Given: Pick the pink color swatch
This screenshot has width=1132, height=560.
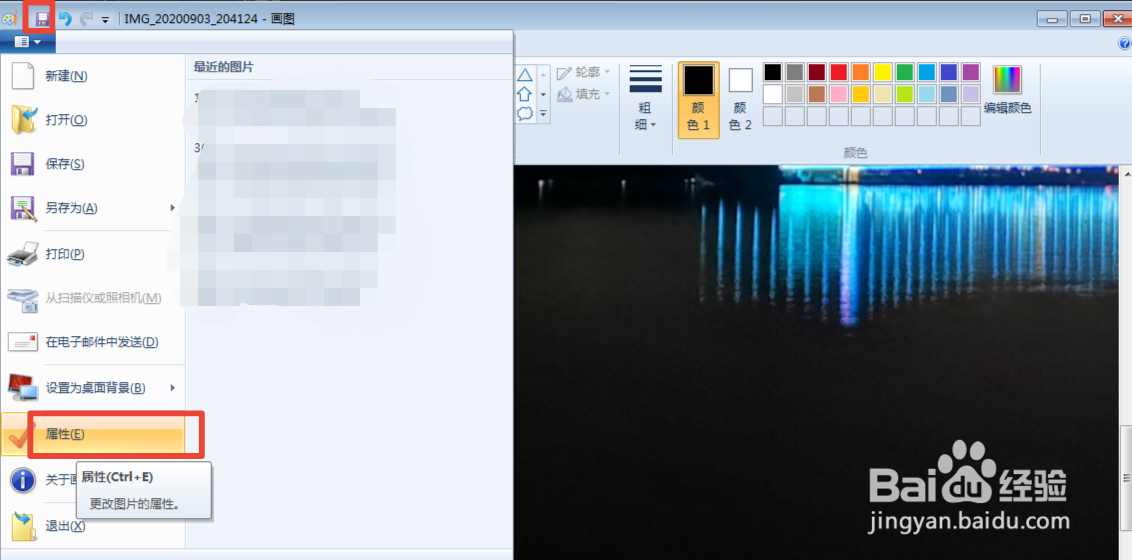Looking at the screenshot, I should [839, 94].
